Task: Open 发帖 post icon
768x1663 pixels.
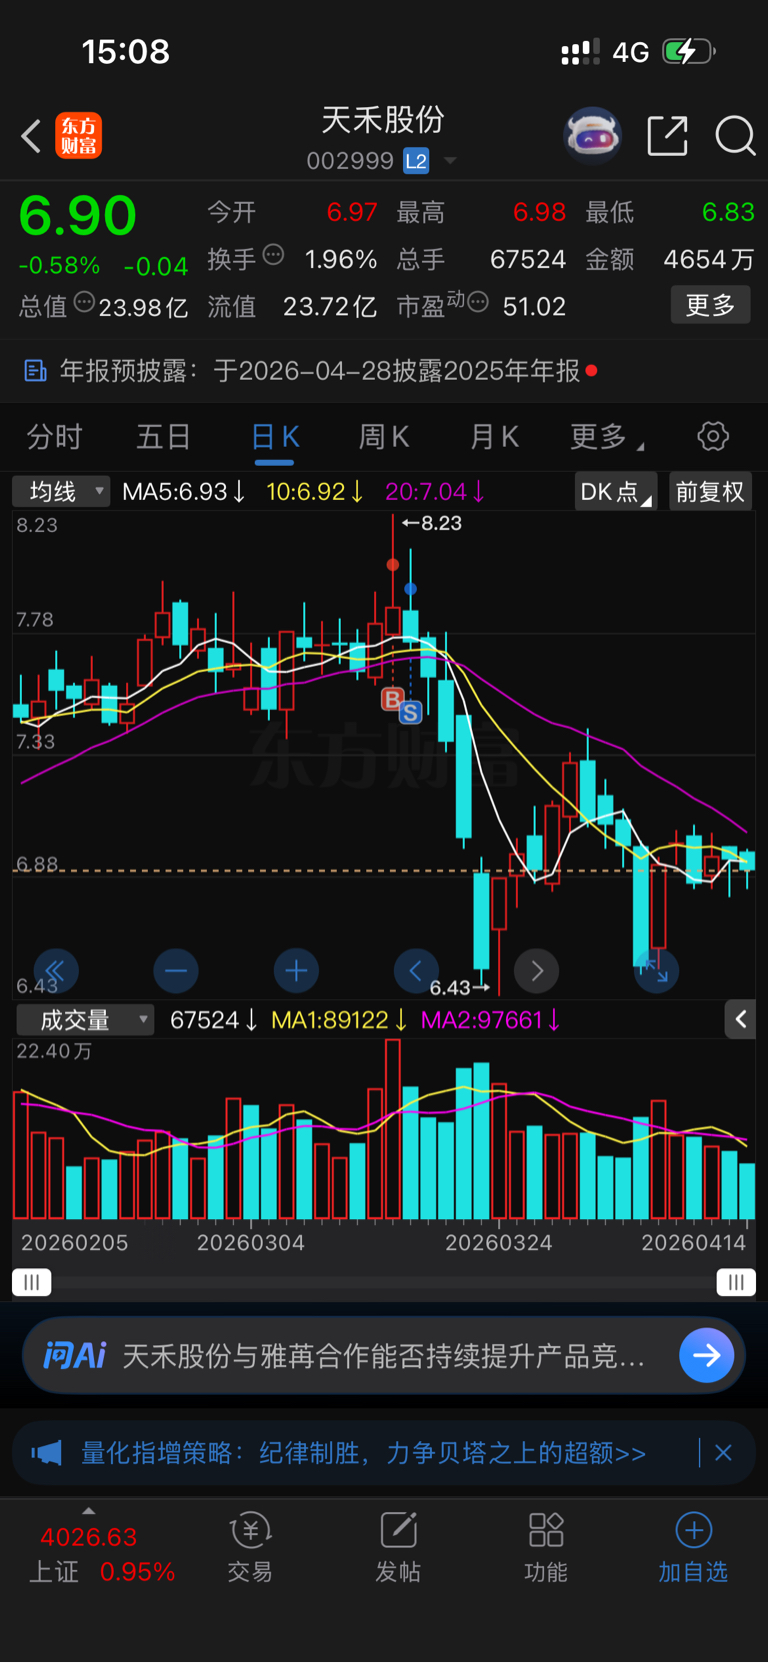Action: point(398,1547)
